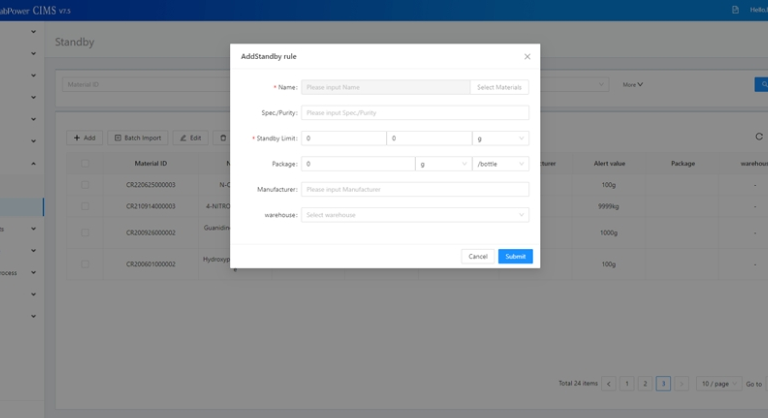Collapse the expanded sidebar section chevron

33,163
